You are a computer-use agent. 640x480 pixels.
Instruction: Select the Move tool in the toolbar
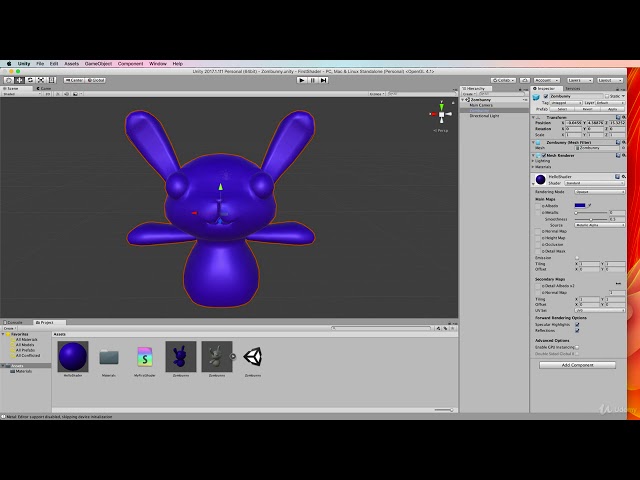[19, 80]
